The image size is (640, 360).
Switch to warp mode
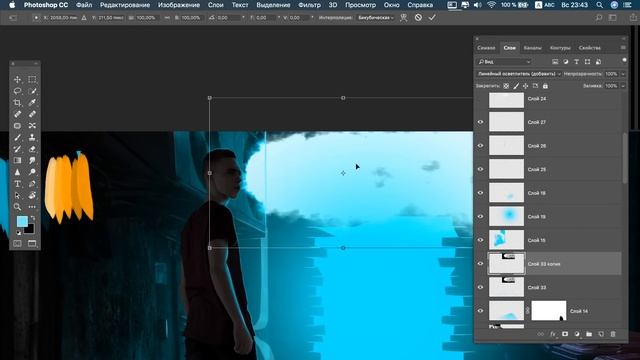[x=404, y=18]
